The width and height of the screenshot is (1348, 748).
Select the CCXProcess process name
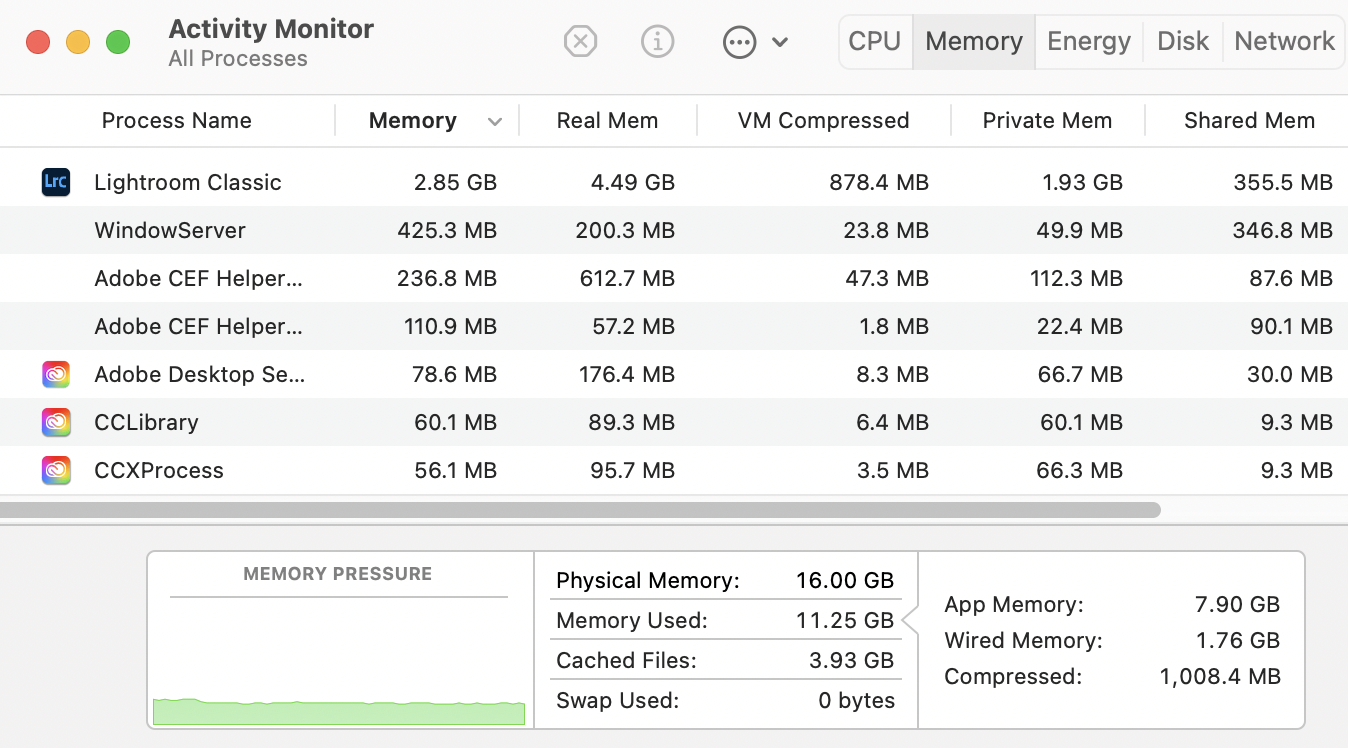pos(159,470)
